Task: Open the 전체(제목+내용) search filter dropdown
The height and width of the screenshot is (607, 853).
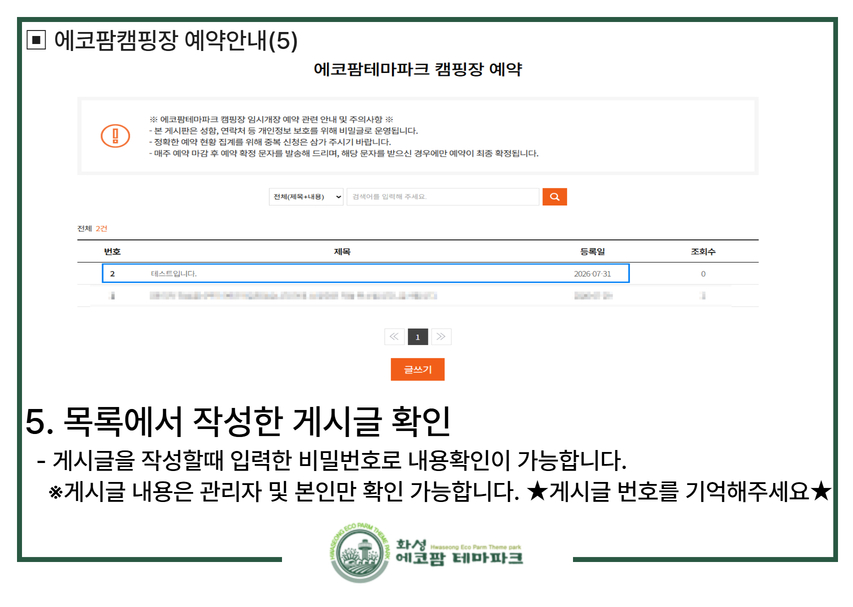Action: 306,197
